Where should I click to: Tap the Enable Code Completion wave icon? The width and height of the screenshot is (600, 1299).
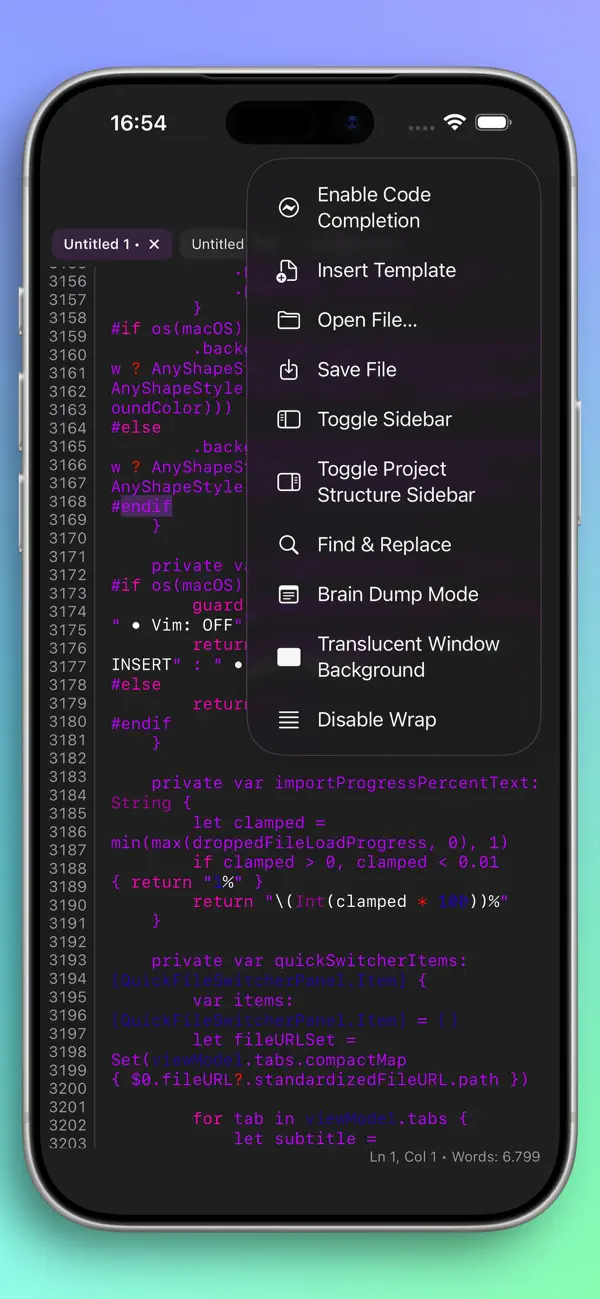click(288, 207)
